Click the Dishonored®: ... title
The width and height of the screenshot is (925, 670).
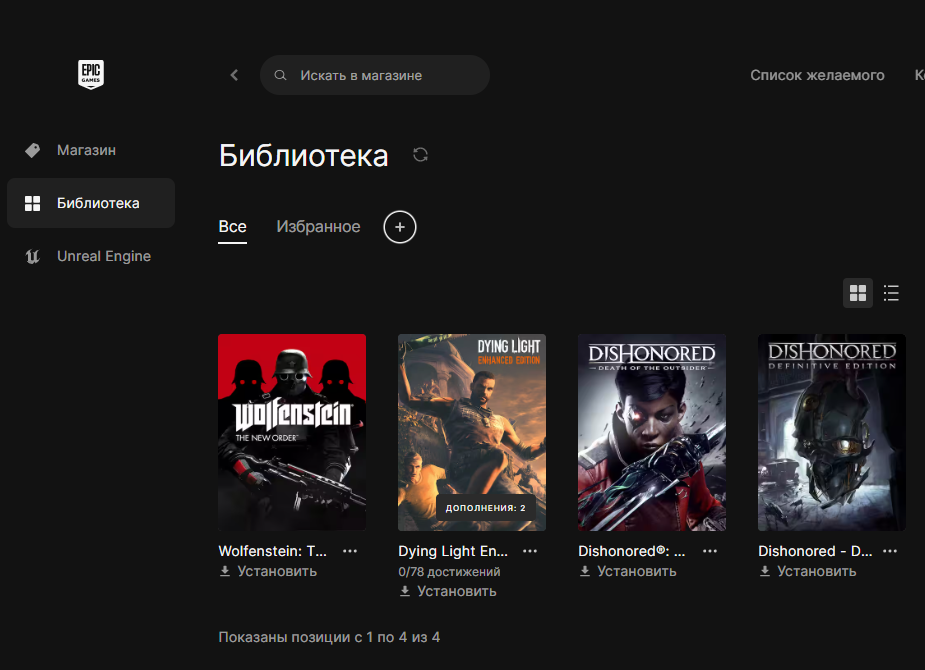pyautogui.click(x=632, y=551)
